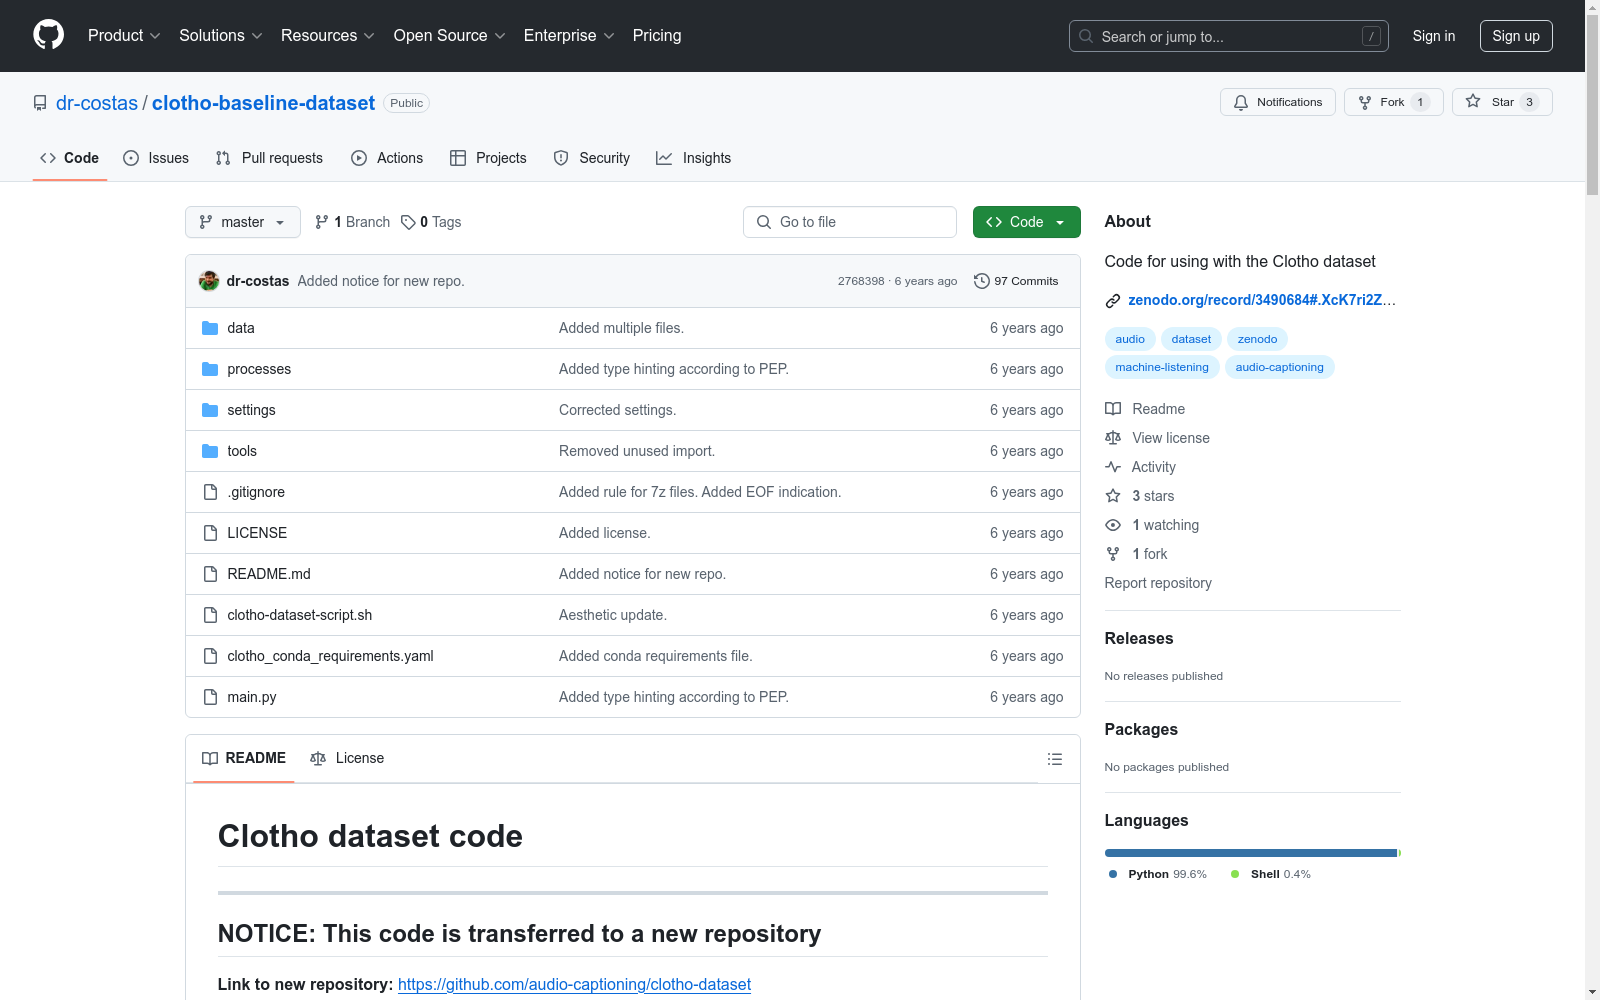Viewport: 1600px width, 1000px height.
Task: Click the Notifications bell icon
Action: point(1241,102)
